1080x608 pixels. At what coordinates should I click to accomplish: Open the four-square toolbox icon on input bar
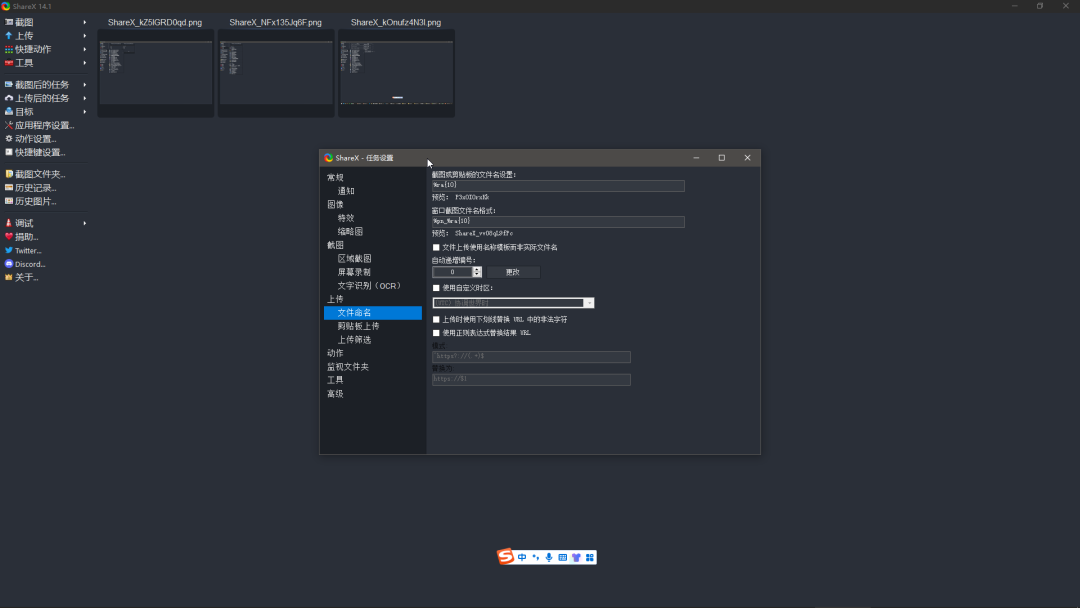[590, 557]
